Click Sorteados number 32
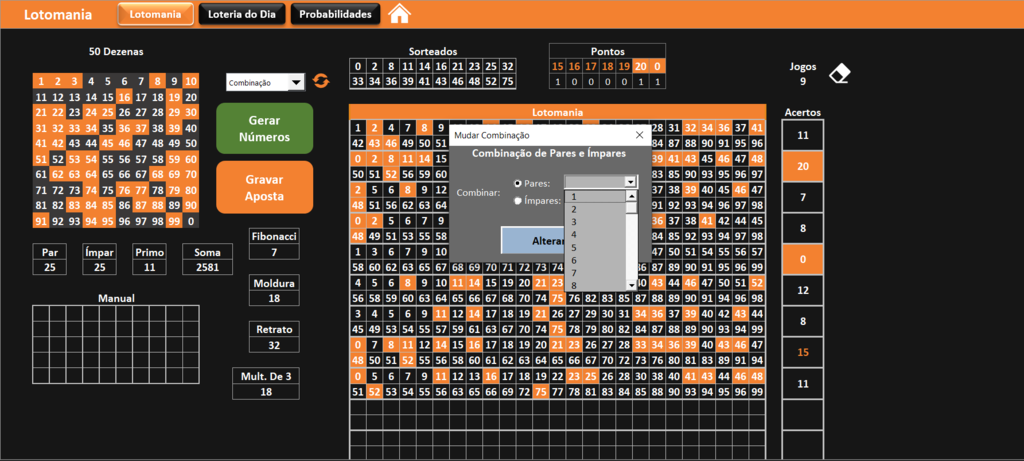 click(x=507, y=66)
